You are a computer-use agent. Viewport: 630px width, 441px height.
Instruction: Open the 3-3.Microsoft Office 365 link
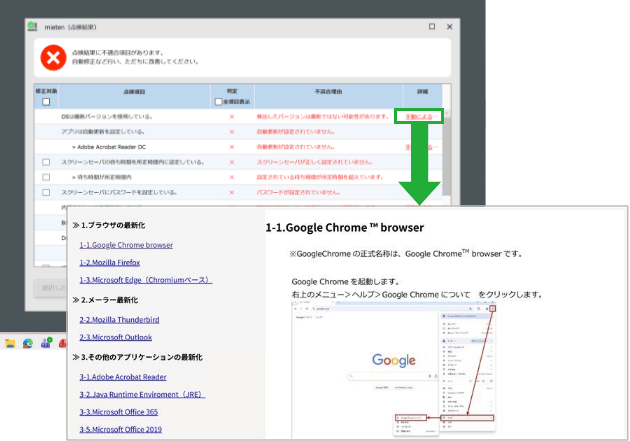point(119,412)
